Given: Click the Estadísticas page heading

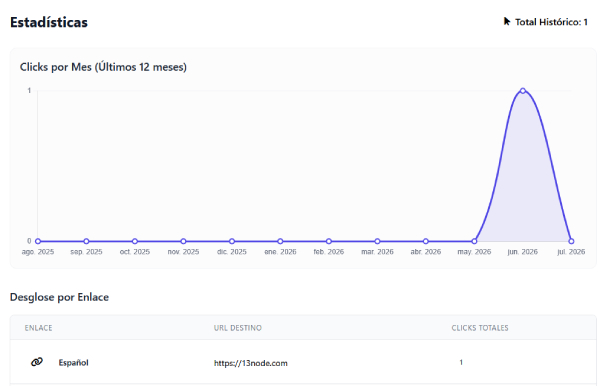Looking at the screenshot, I should tap(49, 22).
